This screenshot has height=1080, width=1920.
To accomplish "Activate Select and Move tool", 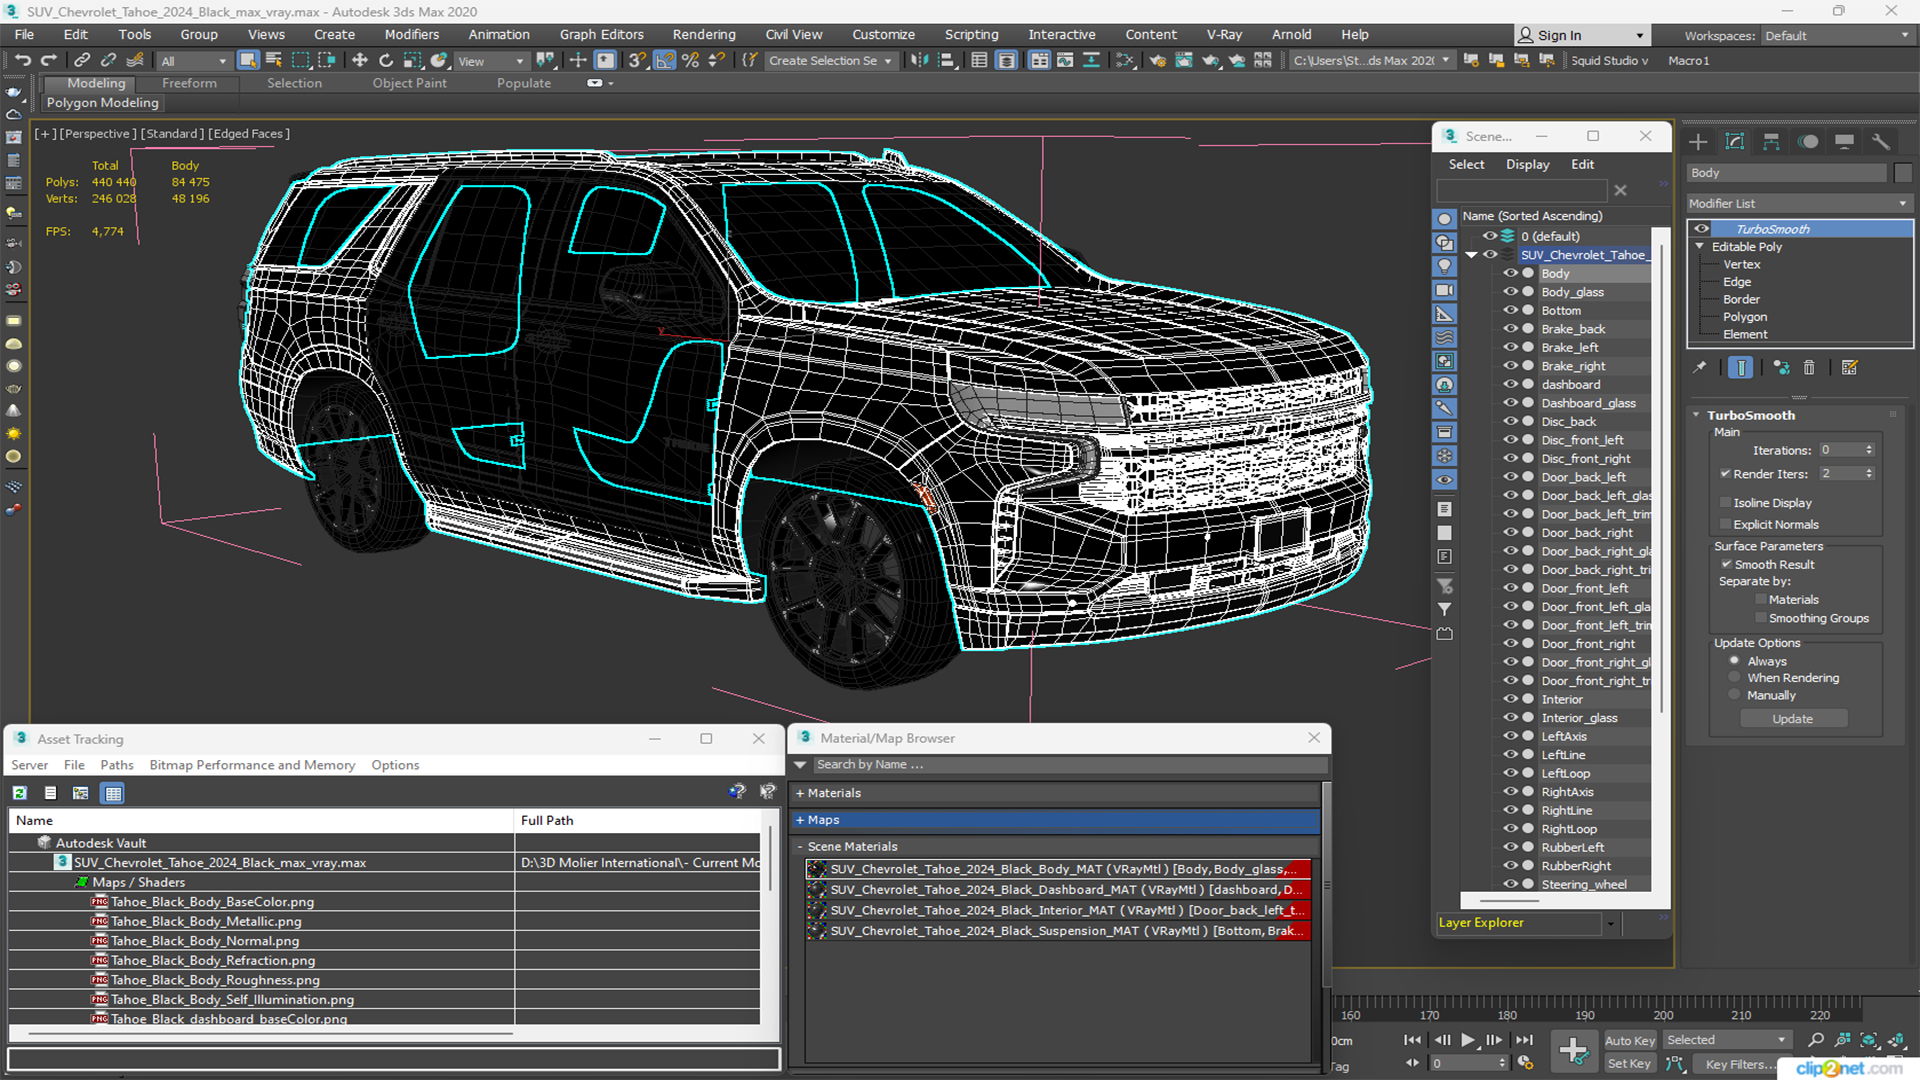I will tap(360, 61).
